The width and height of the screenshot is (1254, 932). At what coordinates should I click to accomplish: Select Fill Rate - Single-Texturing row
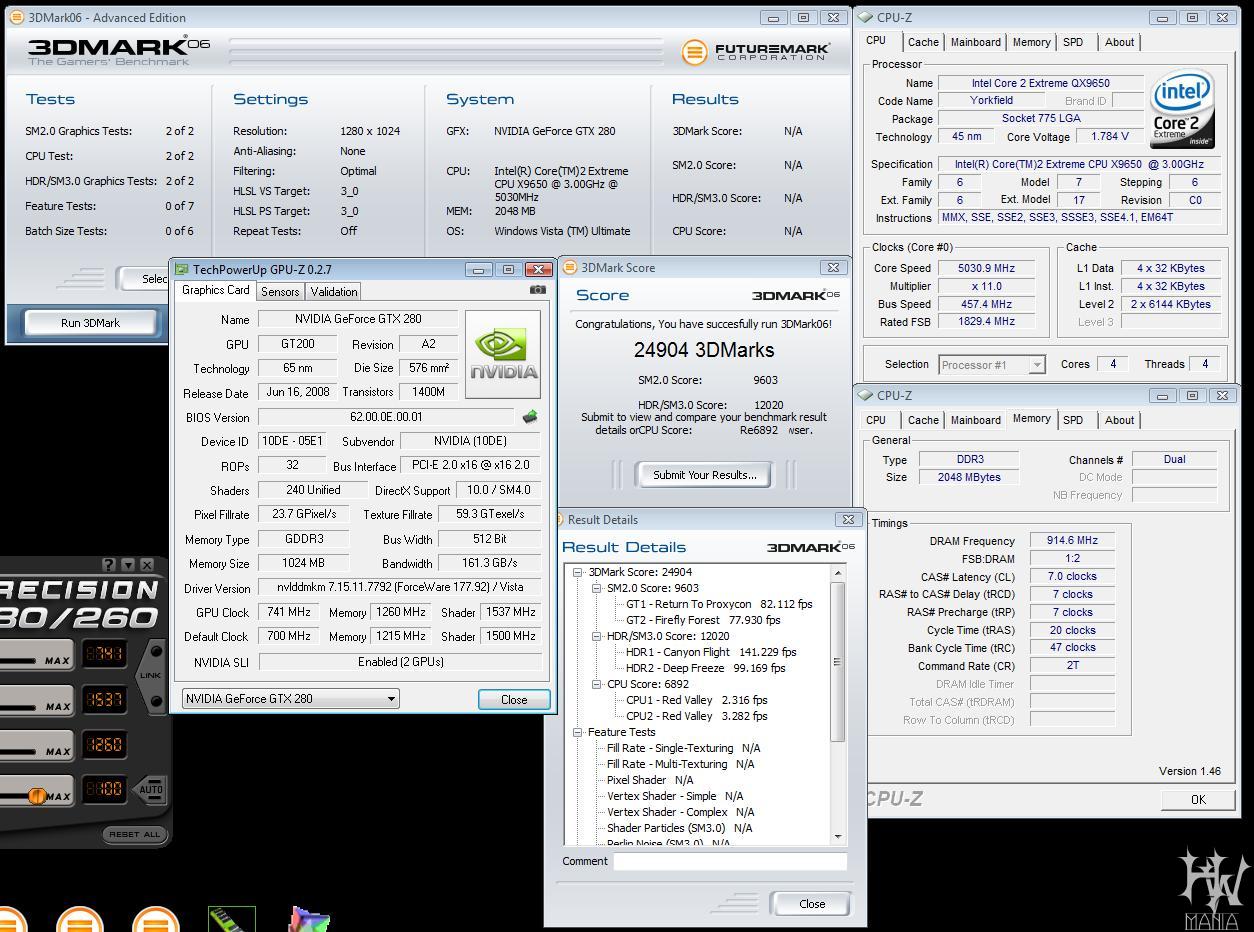click(683, 748)
